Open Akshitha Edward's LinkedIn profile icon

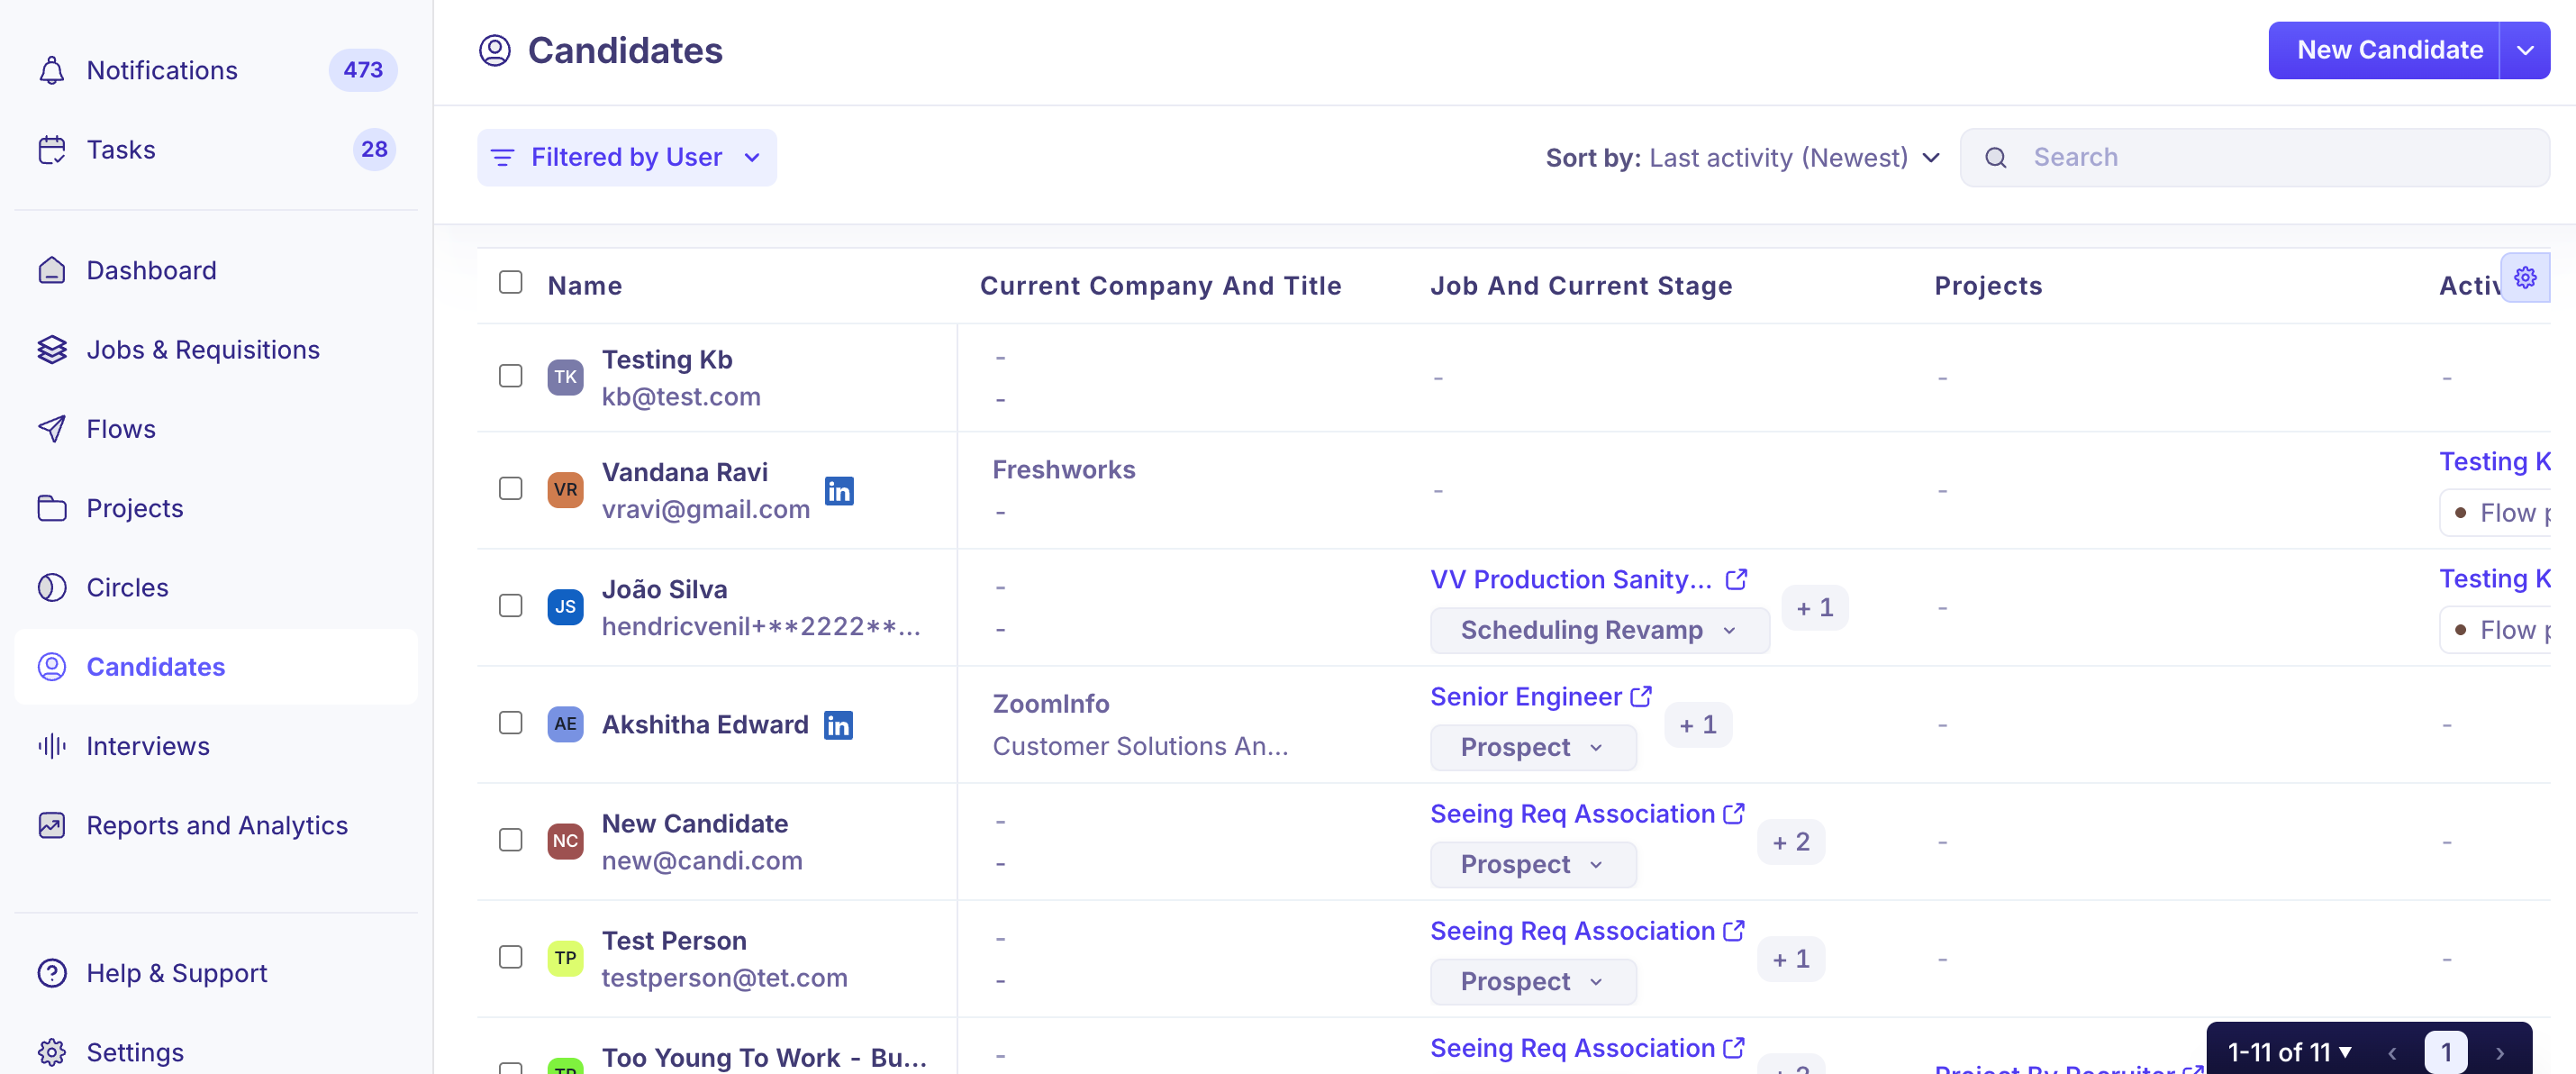[837, 724]
